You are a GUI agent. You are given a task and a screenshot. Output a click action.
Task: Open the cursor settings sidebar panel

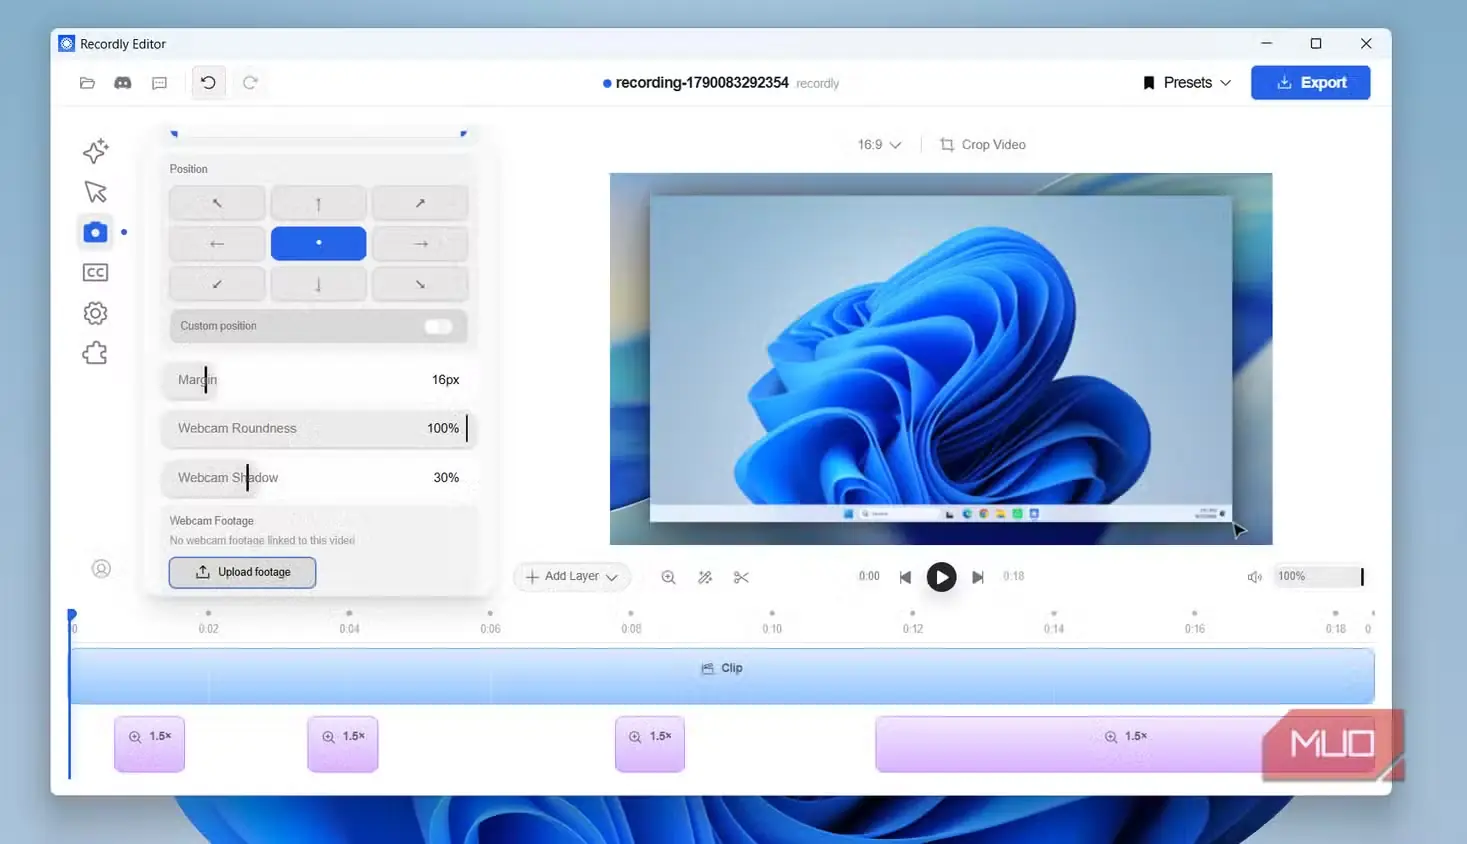pos(95,192)
